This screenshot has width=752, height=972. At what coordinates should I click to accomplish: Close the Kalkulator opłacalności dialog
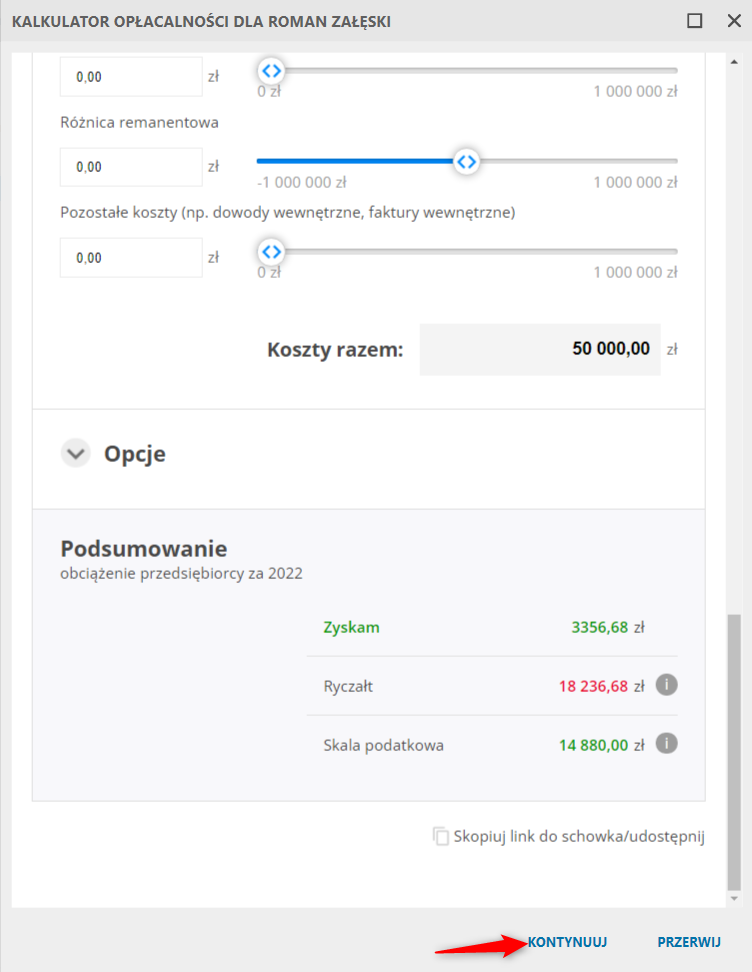(x=733, y=20)
